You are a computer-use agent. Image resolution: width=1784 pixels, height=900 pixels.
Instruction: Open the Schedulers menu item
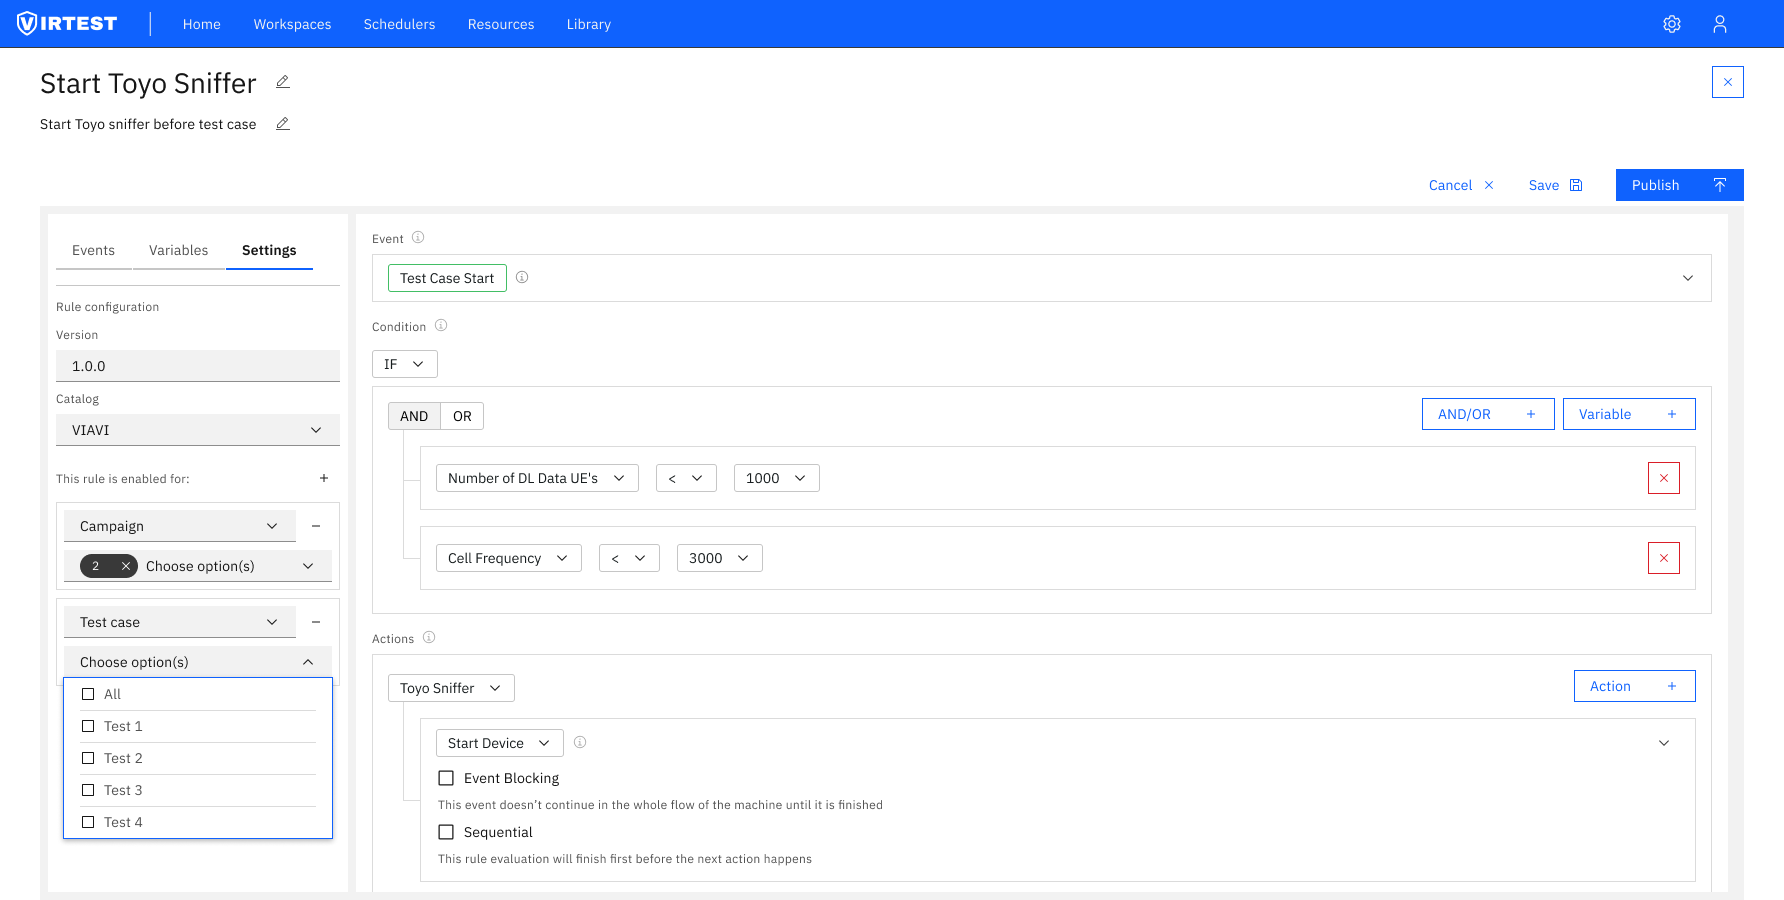click(399, 23)
